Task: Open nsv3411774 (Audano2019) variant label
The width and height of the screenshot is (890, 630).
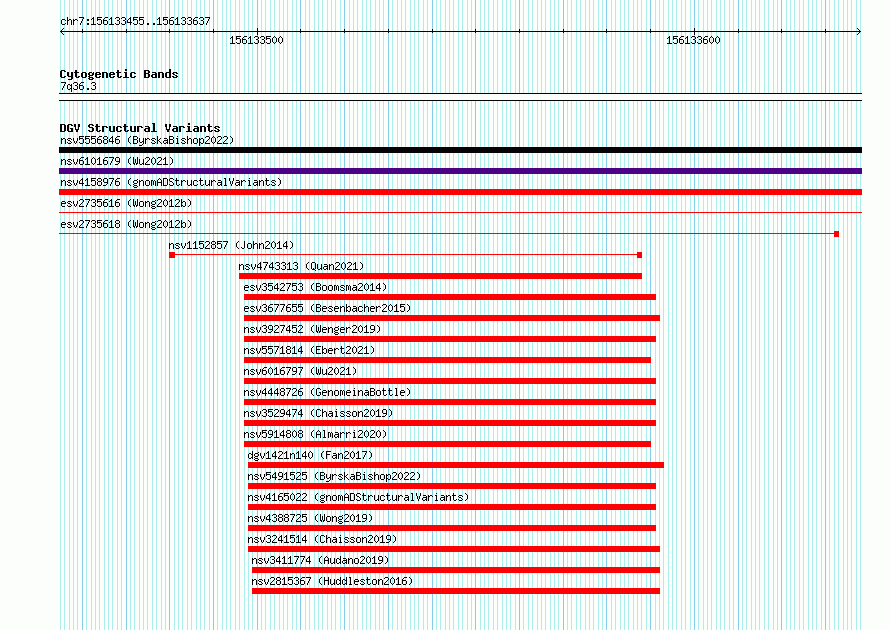Action: 320,560
